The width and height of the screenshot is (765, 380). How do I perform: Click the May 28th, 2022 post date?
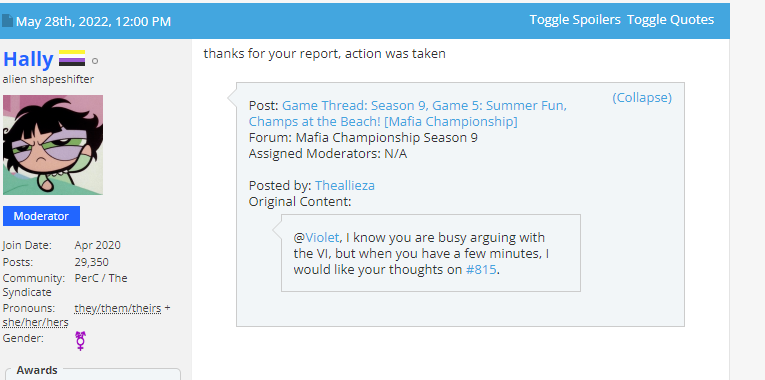click(93, 21)
